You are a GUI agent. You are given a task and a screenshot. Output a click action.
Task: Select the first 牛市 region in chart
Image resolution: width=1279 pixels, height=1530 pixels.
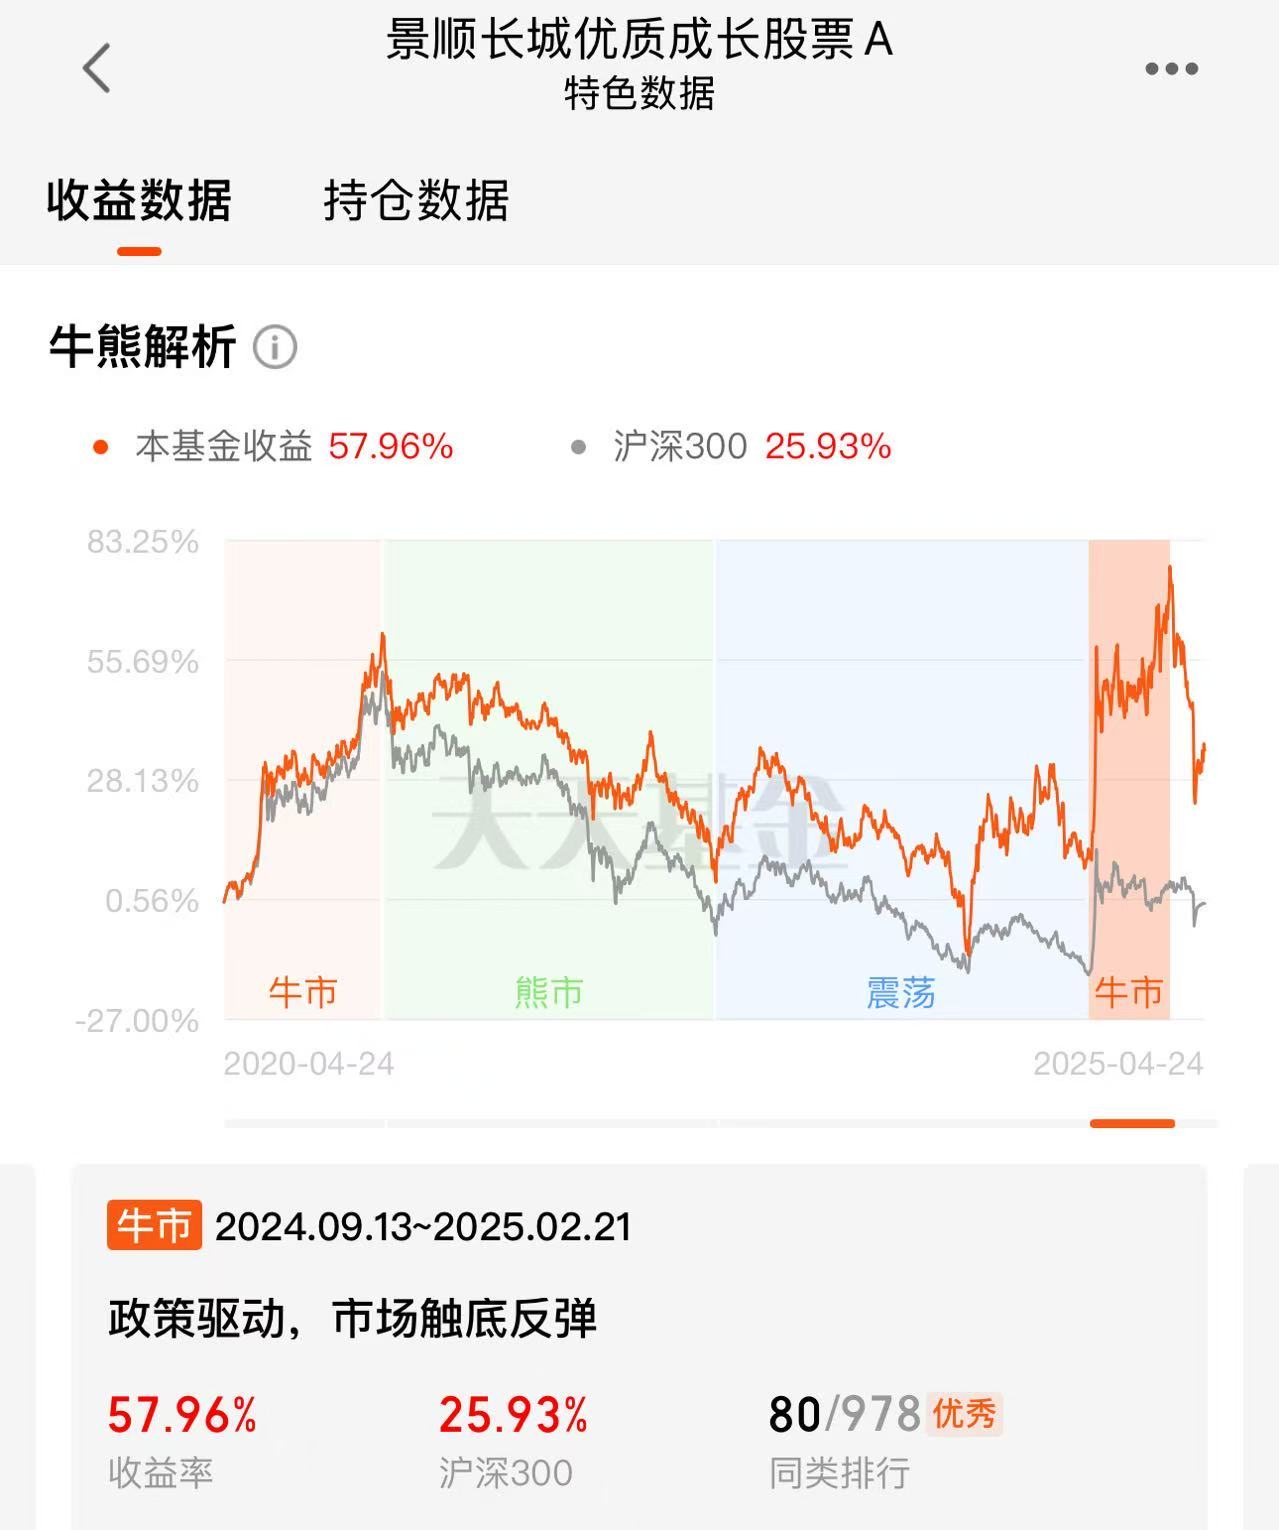pyautogui.click(x=303, y=780)
